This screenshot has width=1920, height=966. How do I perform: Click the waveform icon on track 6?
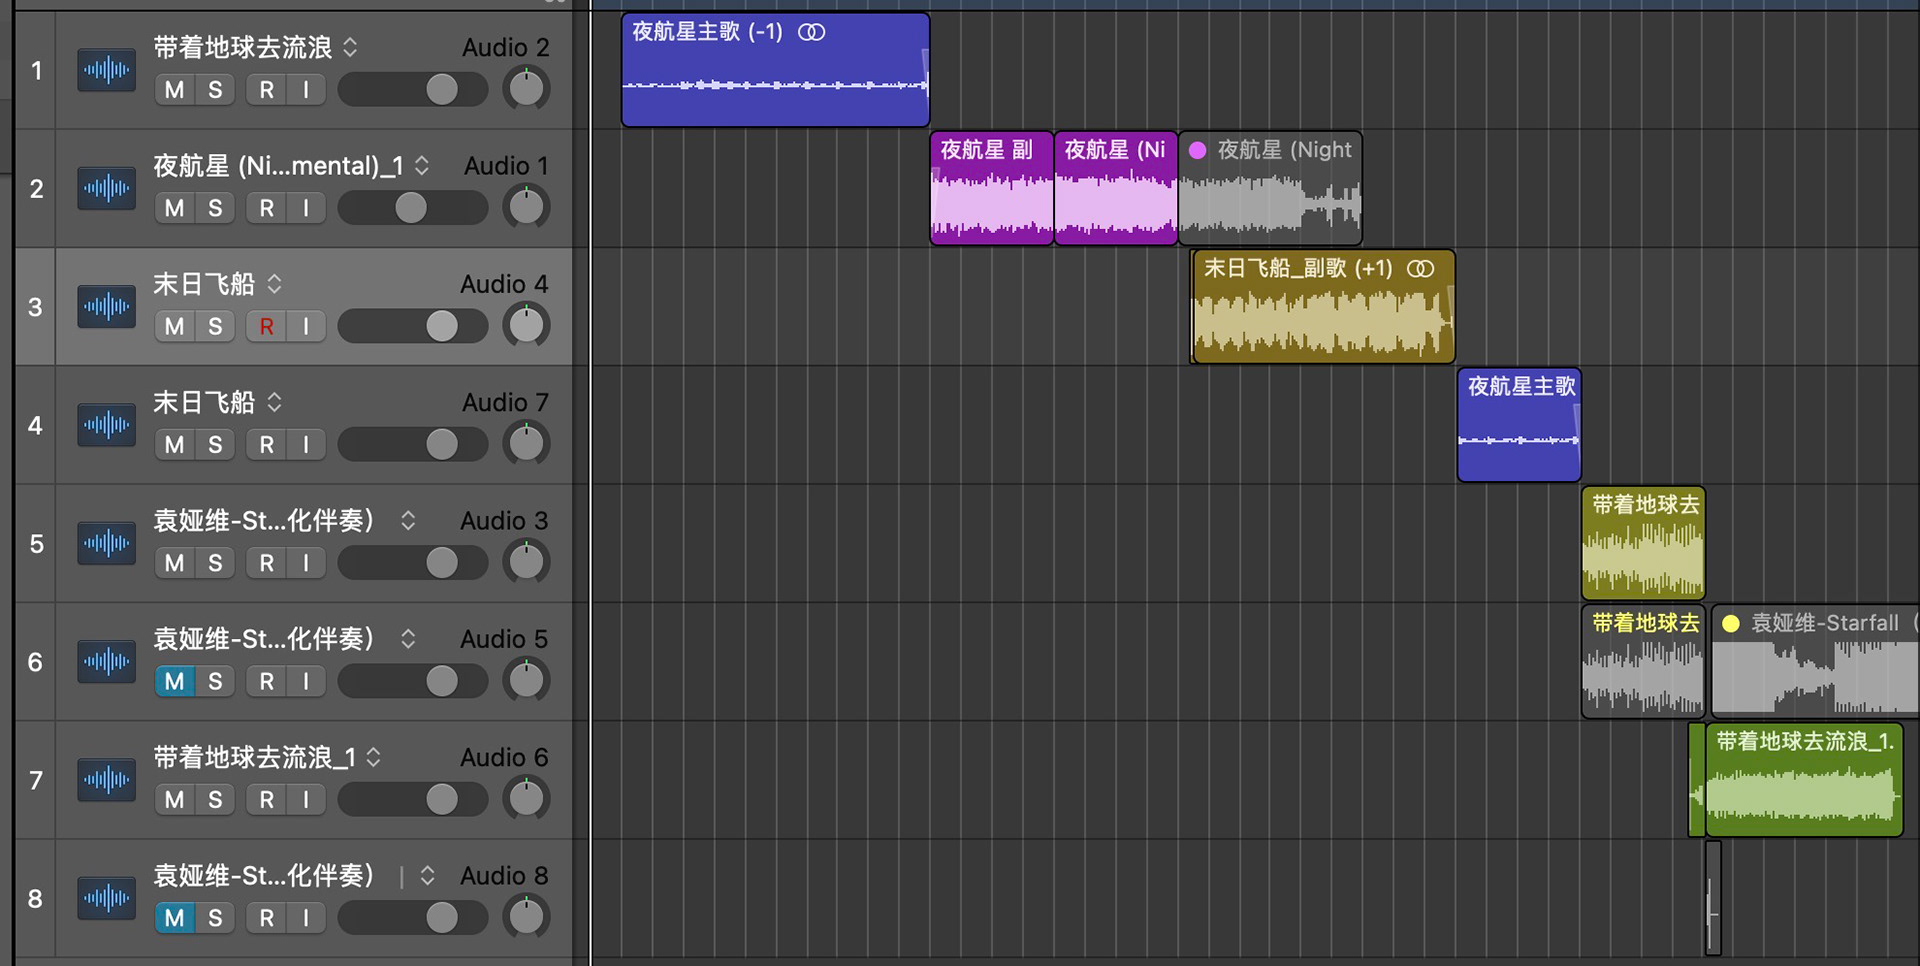[x=106, y=661]
